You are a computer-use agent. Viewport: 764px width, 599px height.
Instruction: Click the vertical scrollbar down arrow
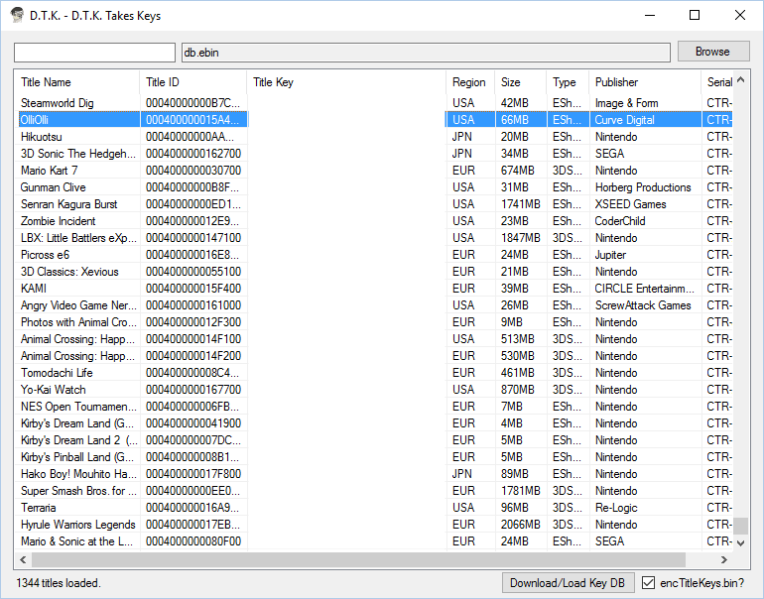click(741, 543)
